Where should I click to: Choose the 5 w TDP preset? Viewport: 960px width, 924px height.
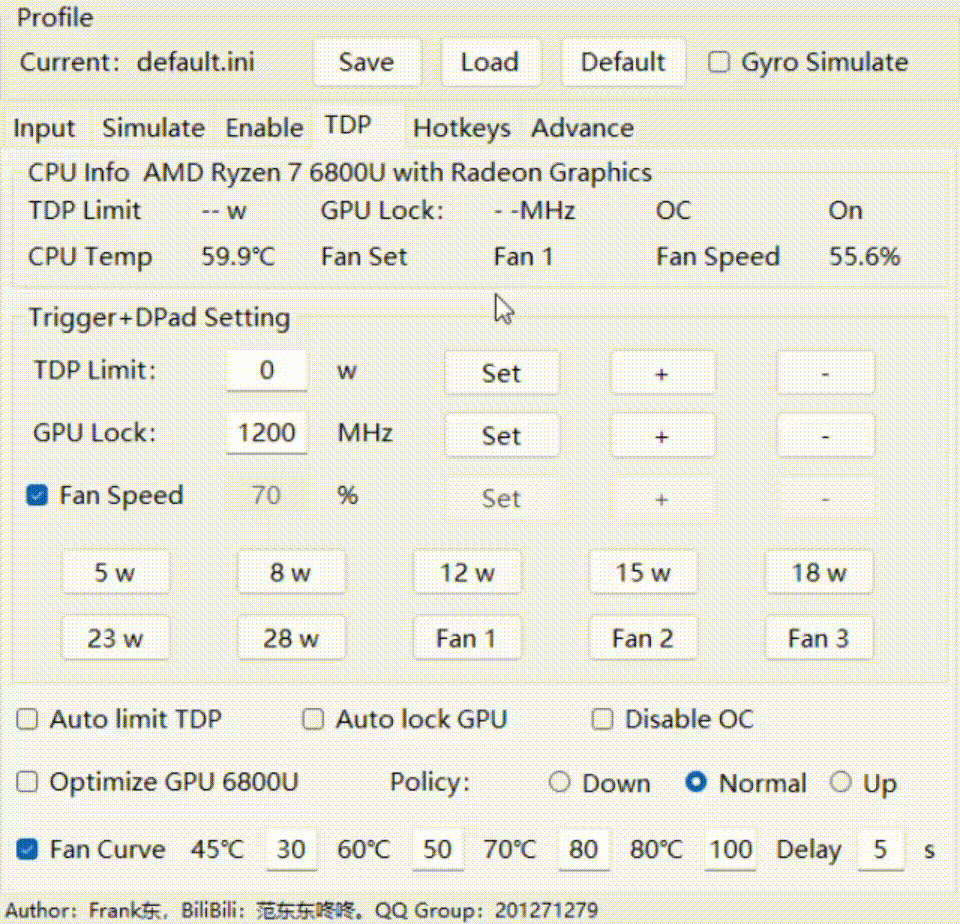[115, 573]
